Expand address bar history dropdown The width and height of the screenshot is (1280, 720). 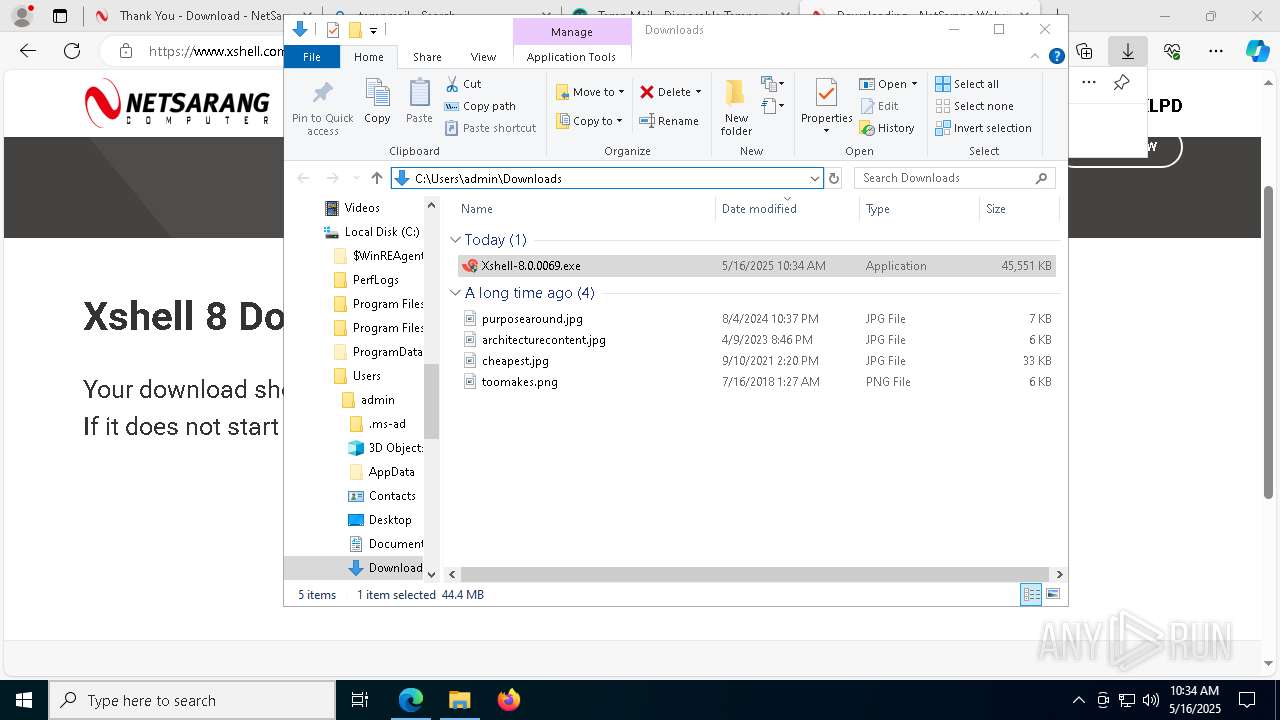coord(814,178)
